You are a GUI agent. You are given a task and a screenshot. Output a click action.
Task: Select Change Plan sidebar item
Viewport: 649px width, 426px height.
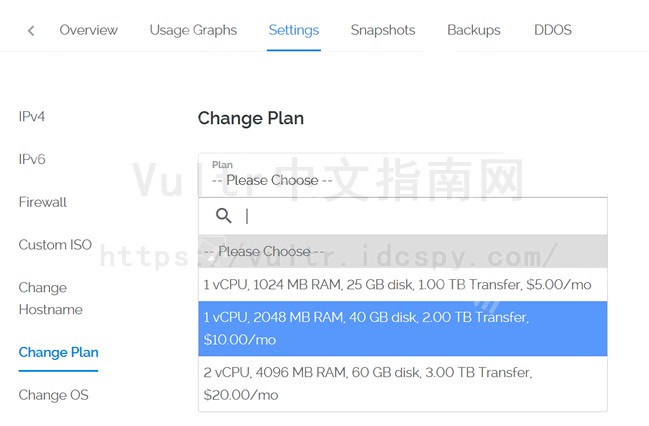[x=58, y=352]
